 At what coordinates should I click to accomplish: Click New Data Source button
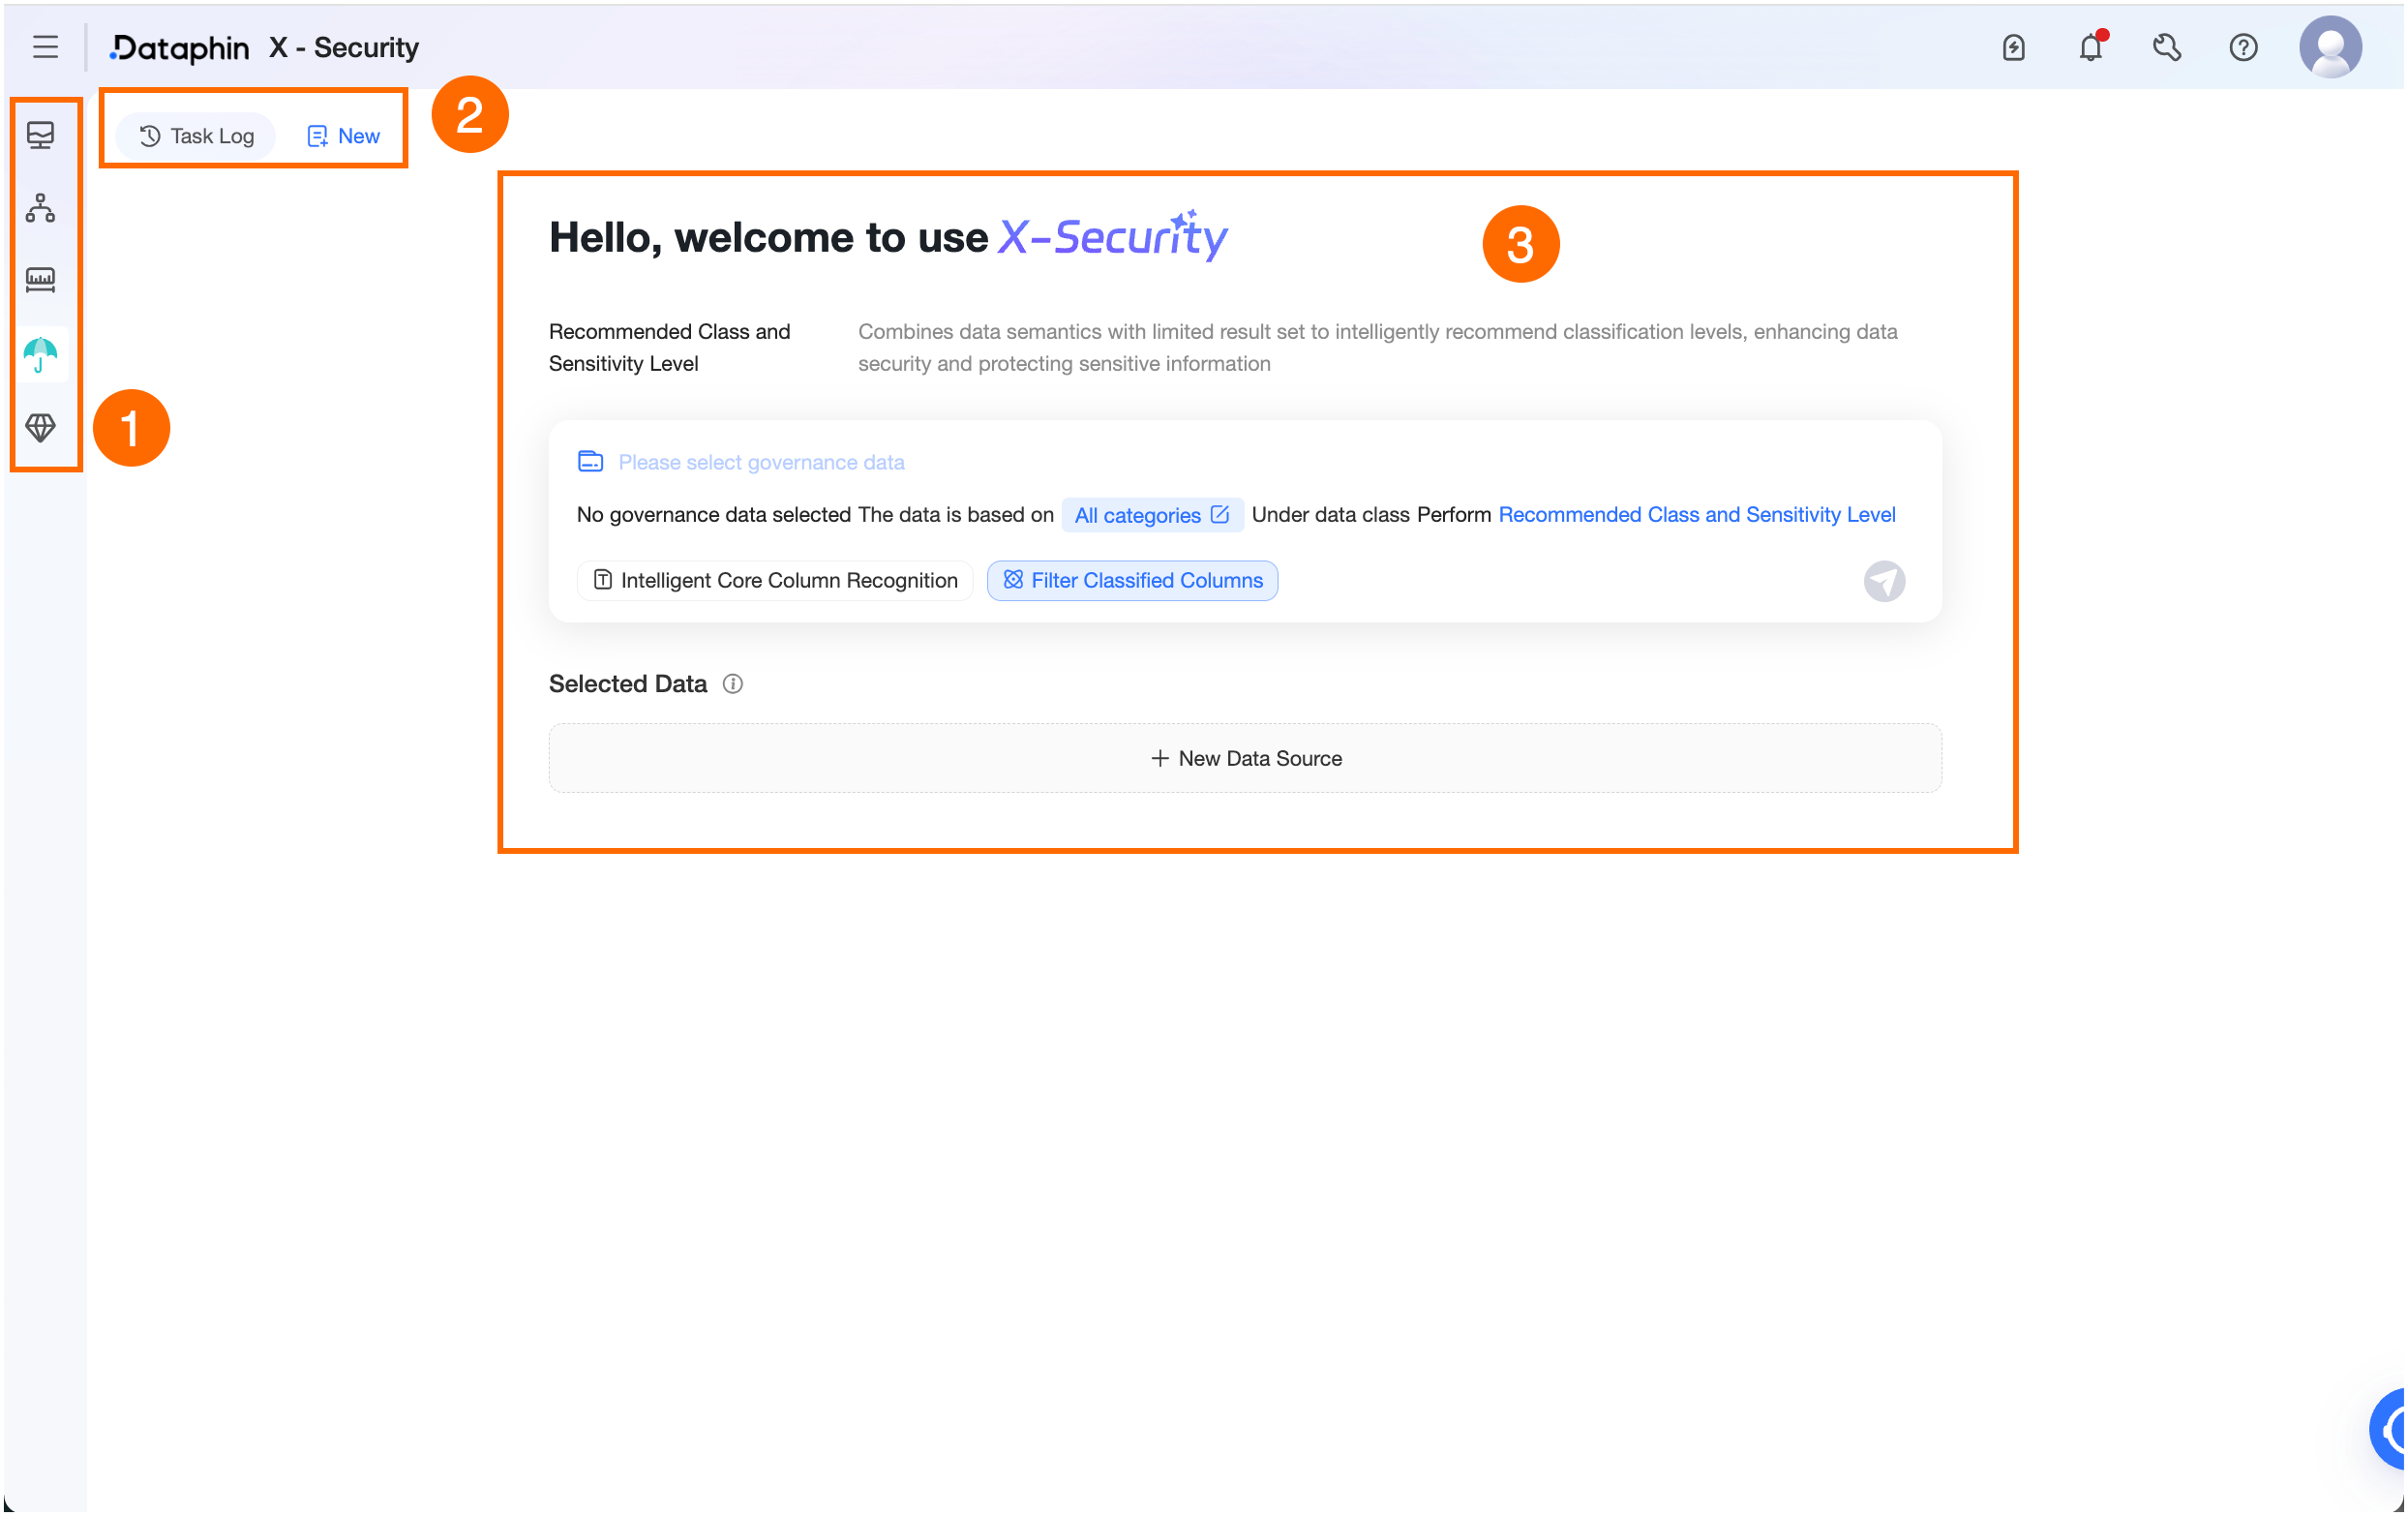click(1245, 759)
